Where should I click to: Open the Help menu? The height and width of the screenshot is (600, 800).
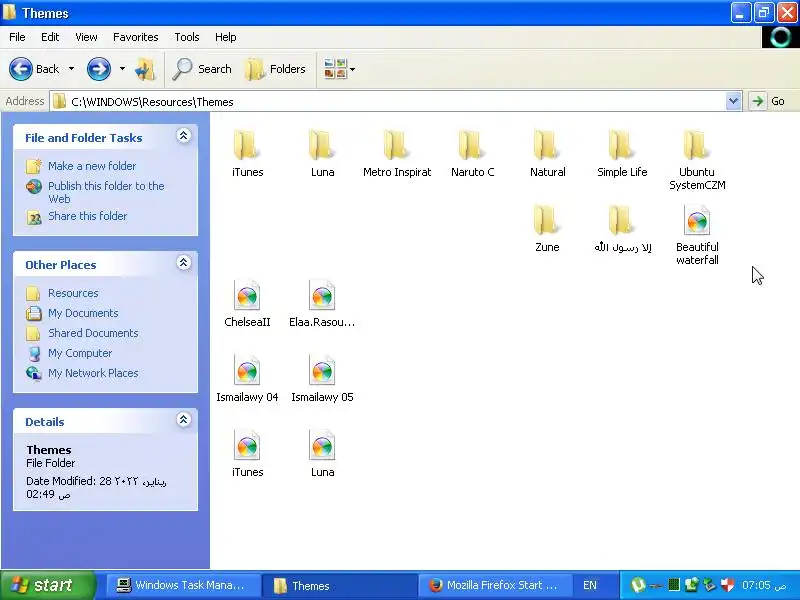pos(226,37)
